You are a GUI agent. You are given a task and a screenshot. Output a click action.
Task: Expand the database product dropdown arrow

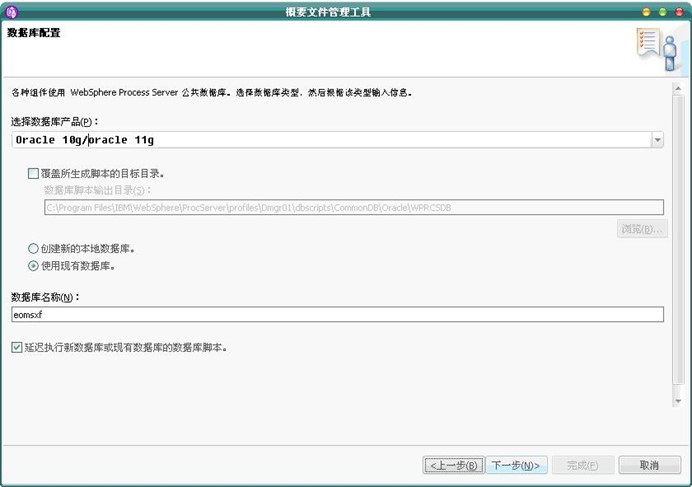(x=657, y=140)
